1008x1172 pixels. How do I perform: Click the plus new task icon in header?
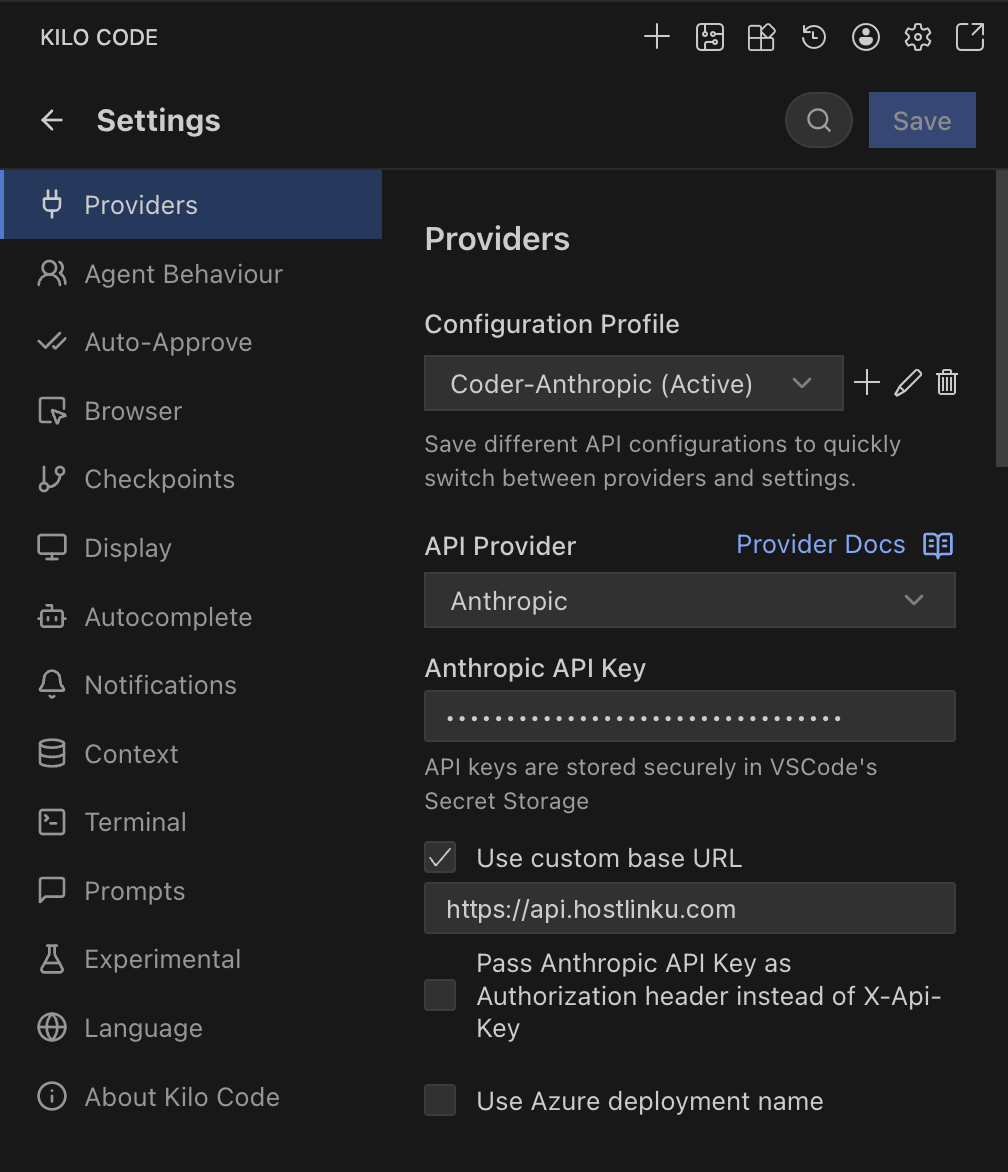(x=657, y=37)
